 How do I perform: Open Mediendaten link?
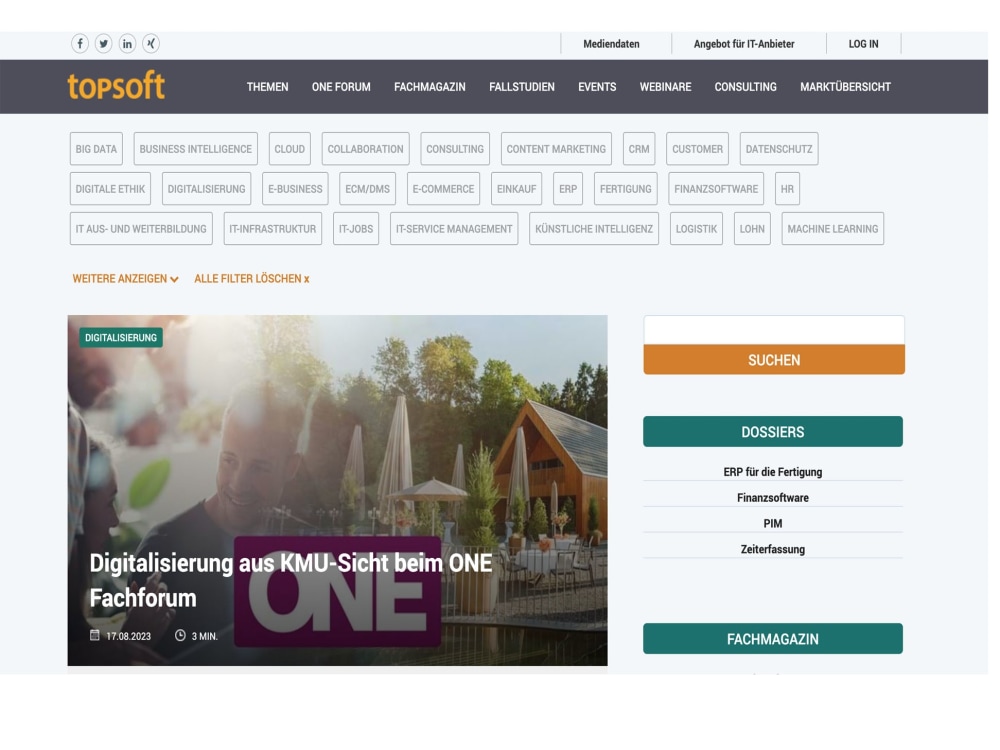point(611,44)
